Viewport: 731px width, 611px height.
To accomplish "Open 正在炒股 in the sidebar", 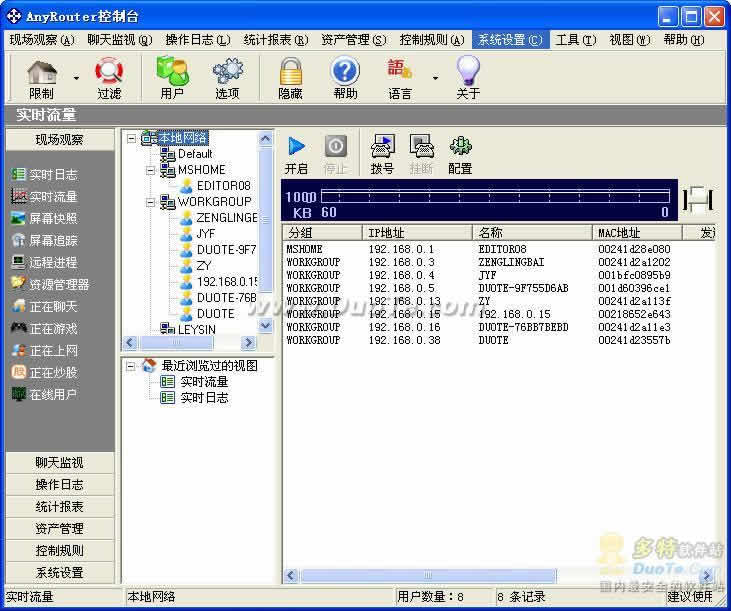I will tap(45, 372).
